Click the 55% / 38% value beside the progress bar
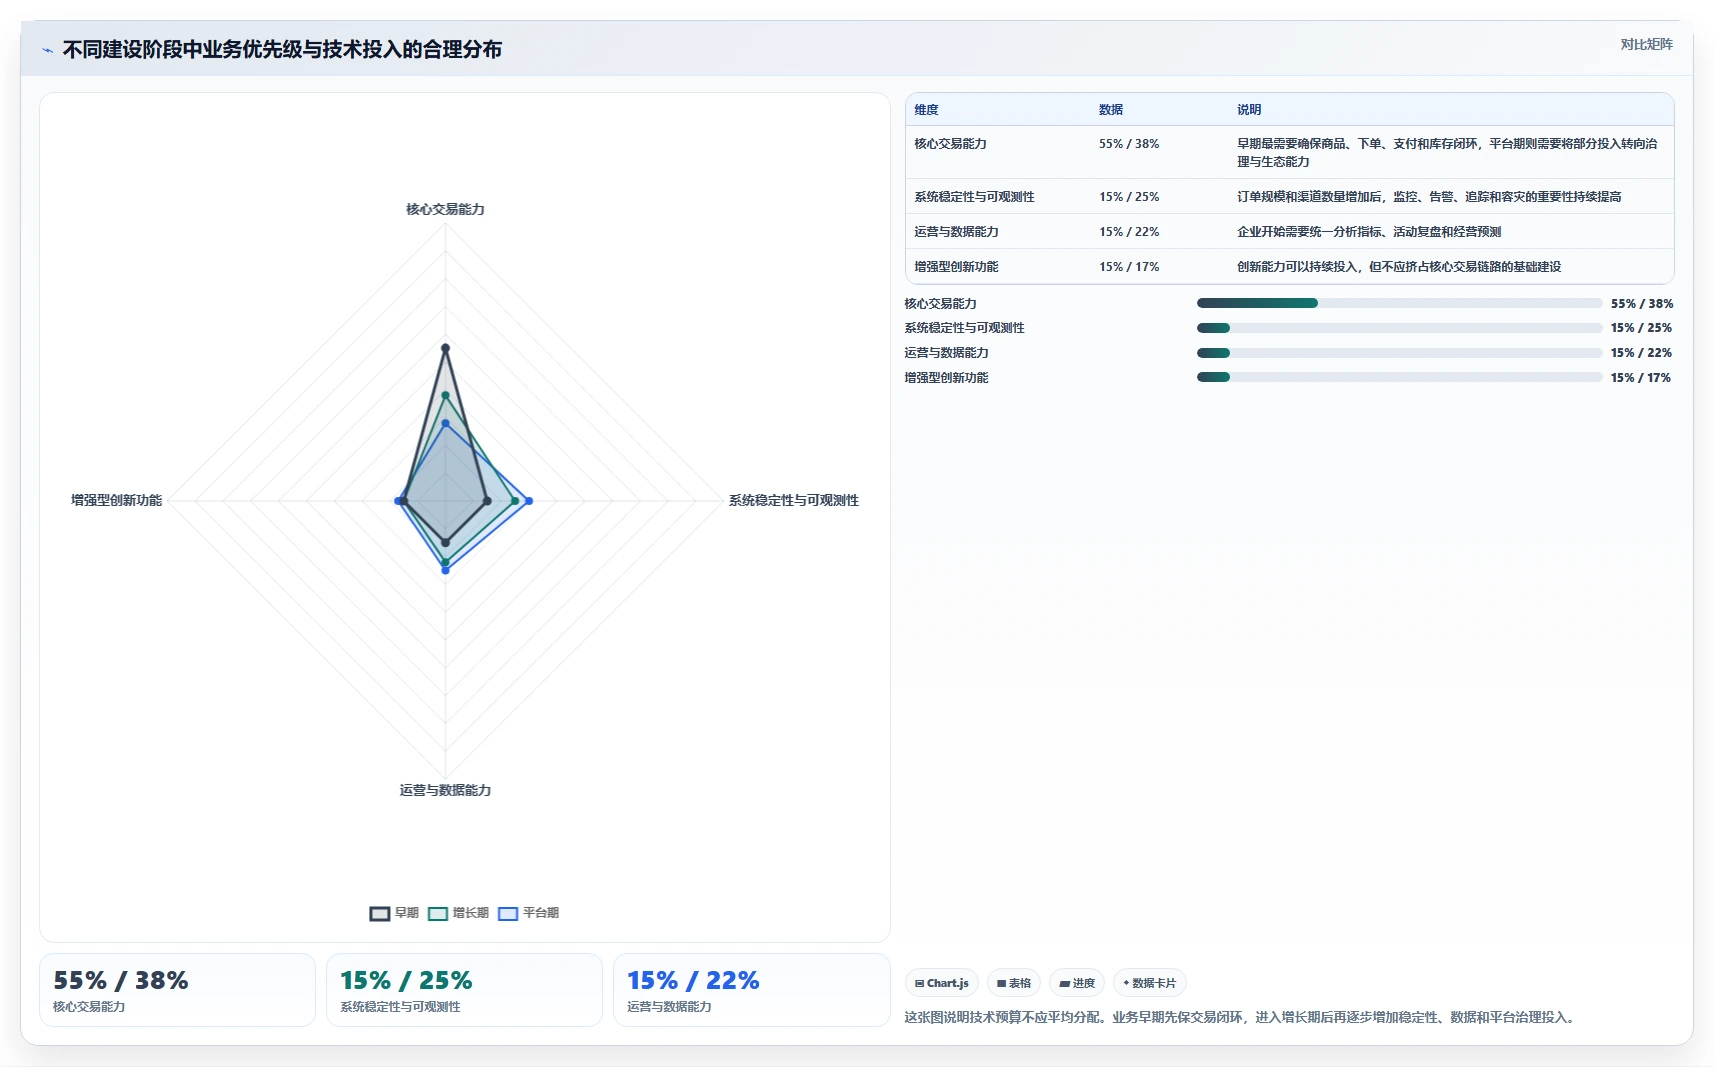 1641,304
